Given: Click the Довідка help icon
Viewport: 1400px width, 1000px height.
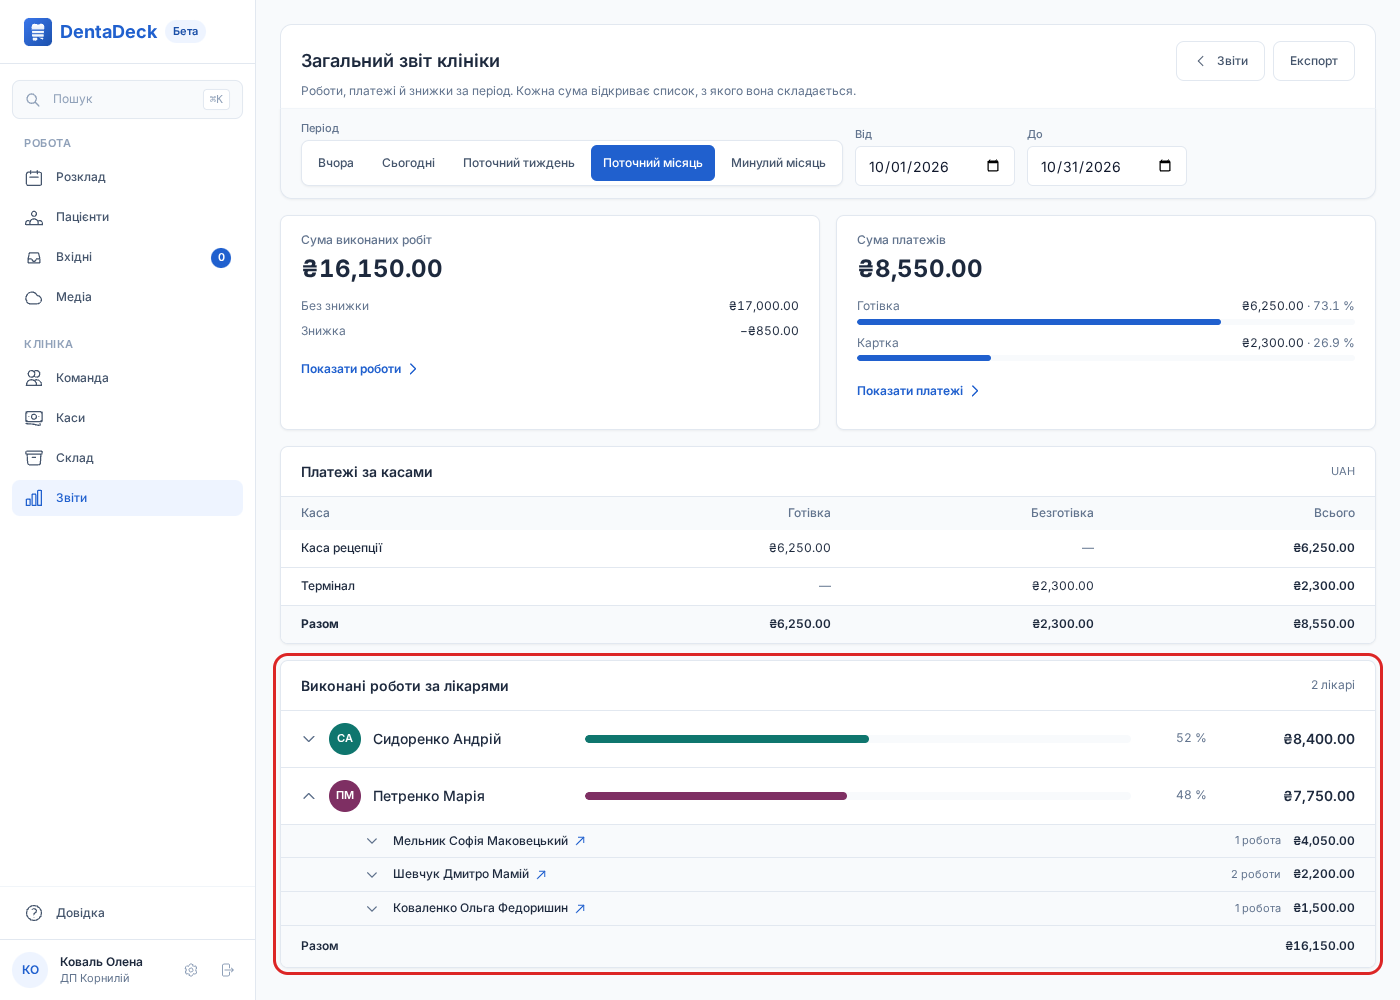Looking at the screenshot, I should [x=34, y=913].
